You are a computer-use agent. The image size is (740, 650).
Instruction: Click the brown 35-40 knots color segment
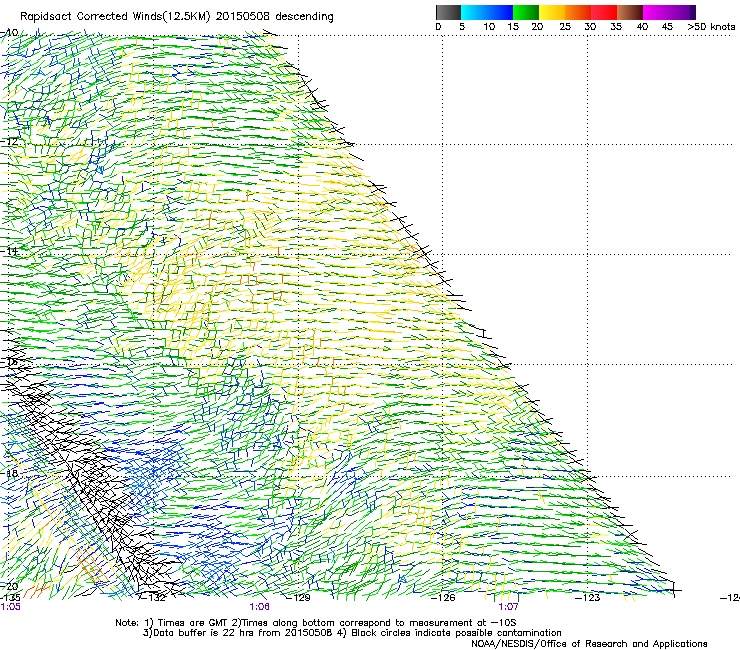tap(630, 12)
